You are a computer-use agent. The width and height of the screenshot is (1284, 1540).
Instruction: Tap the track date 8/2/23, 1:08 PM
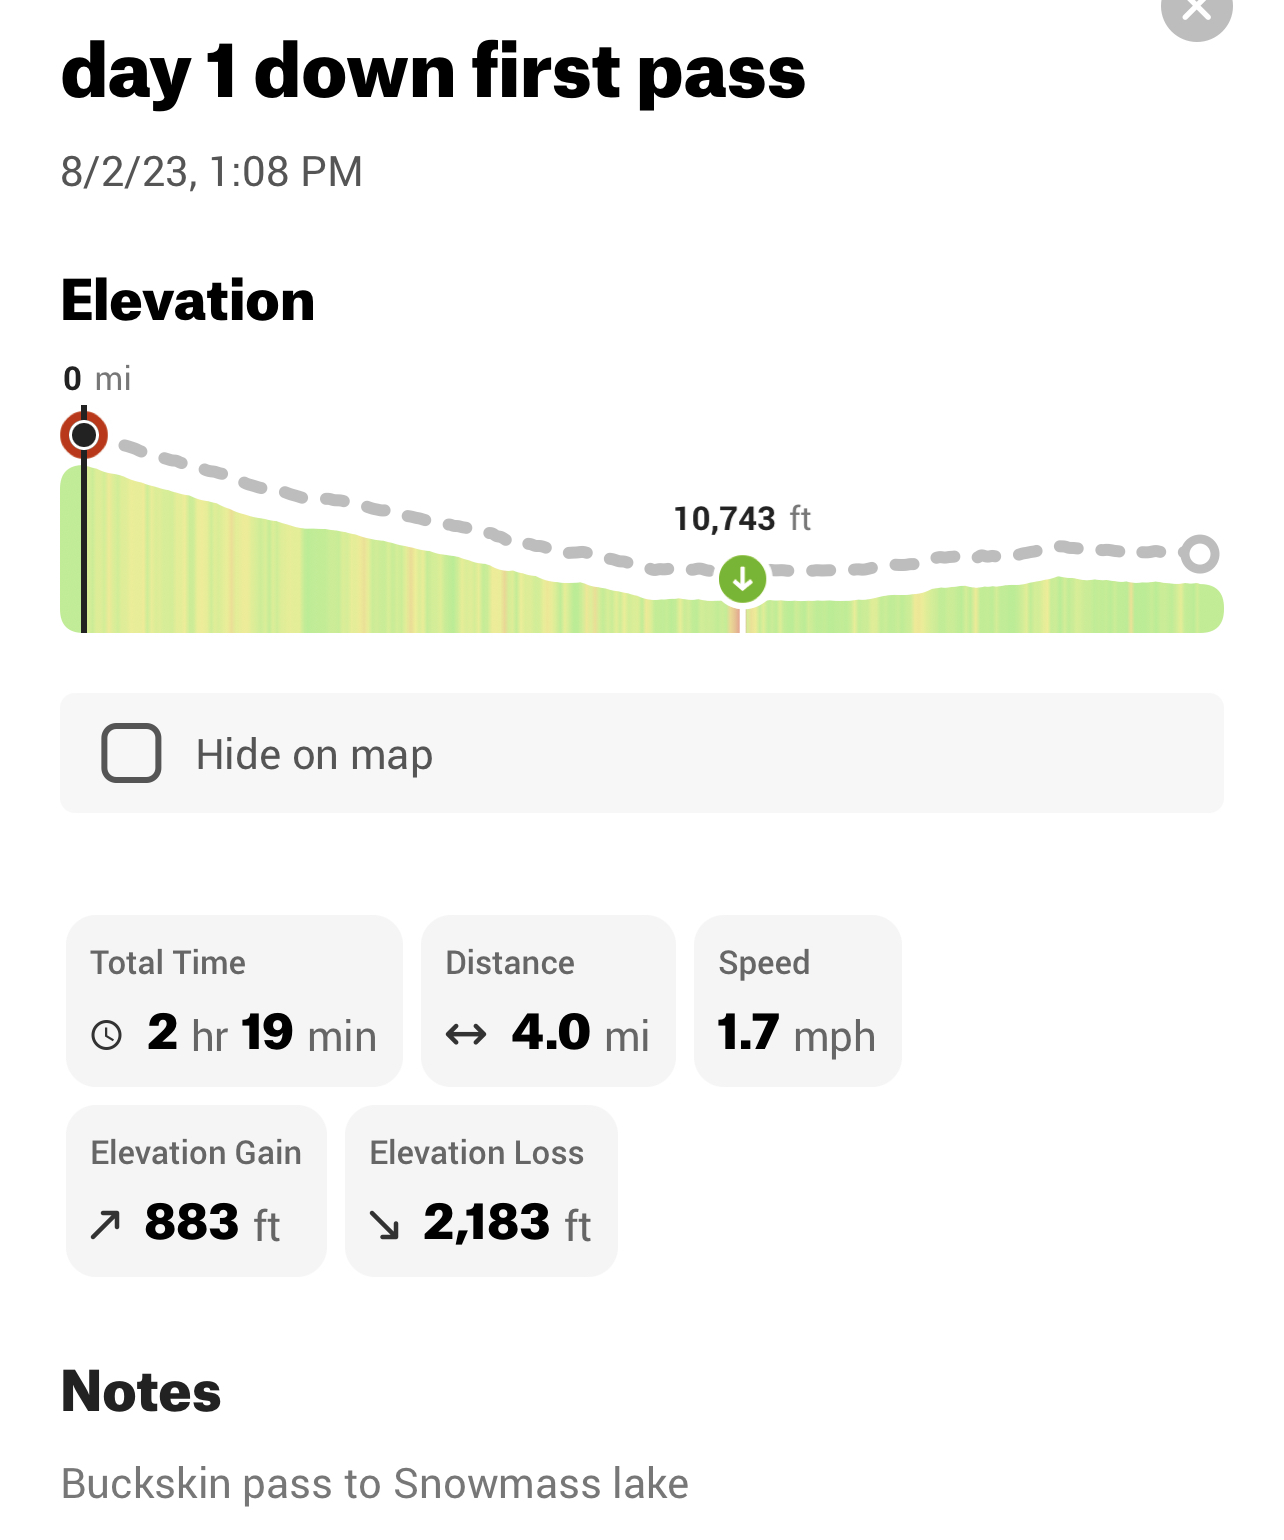211,172
